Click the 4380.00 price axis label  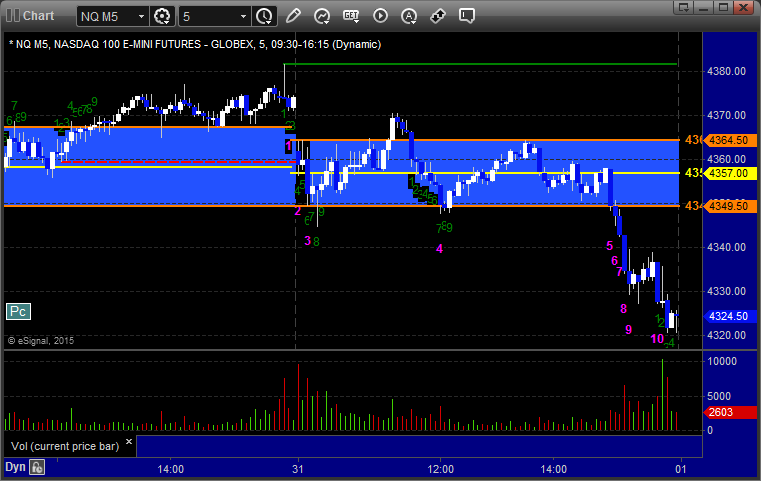[726, 71]
